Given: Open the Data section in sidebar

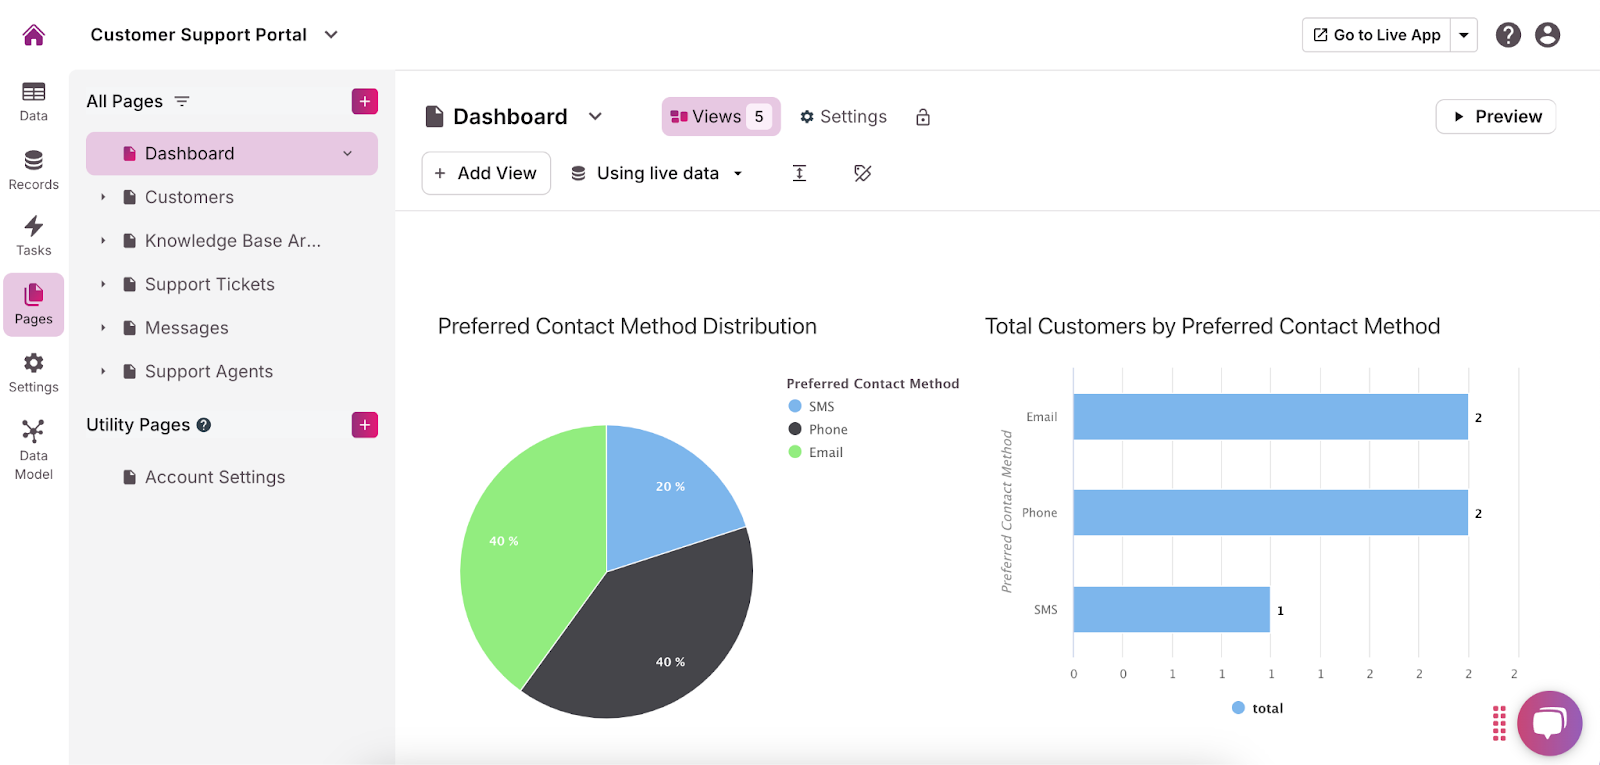Looking at the screenshot, I should 33,101.
